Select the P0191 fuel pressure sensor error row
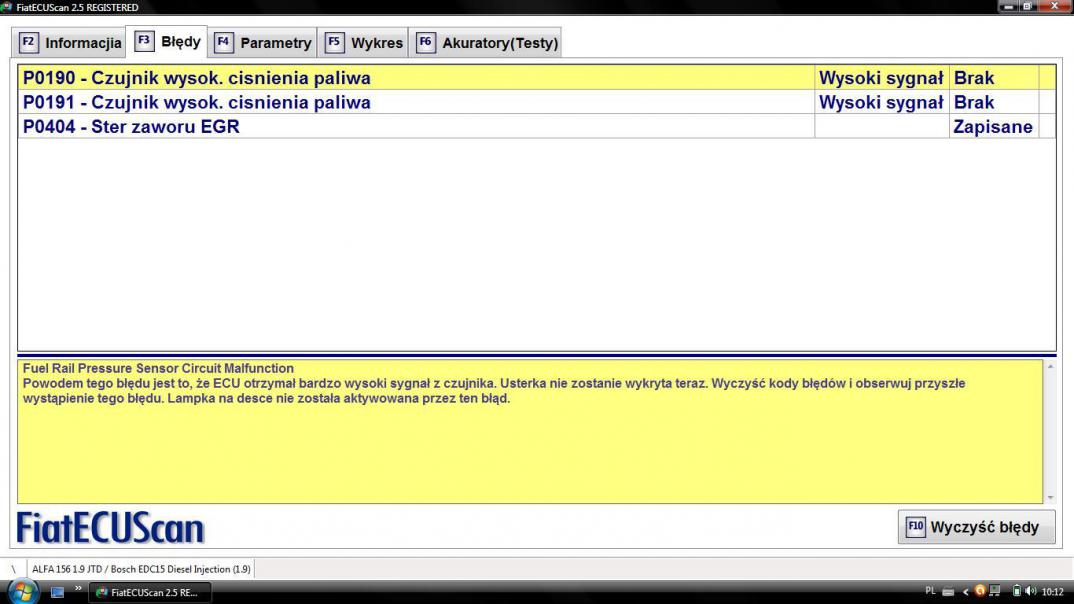 coord(536,102)
